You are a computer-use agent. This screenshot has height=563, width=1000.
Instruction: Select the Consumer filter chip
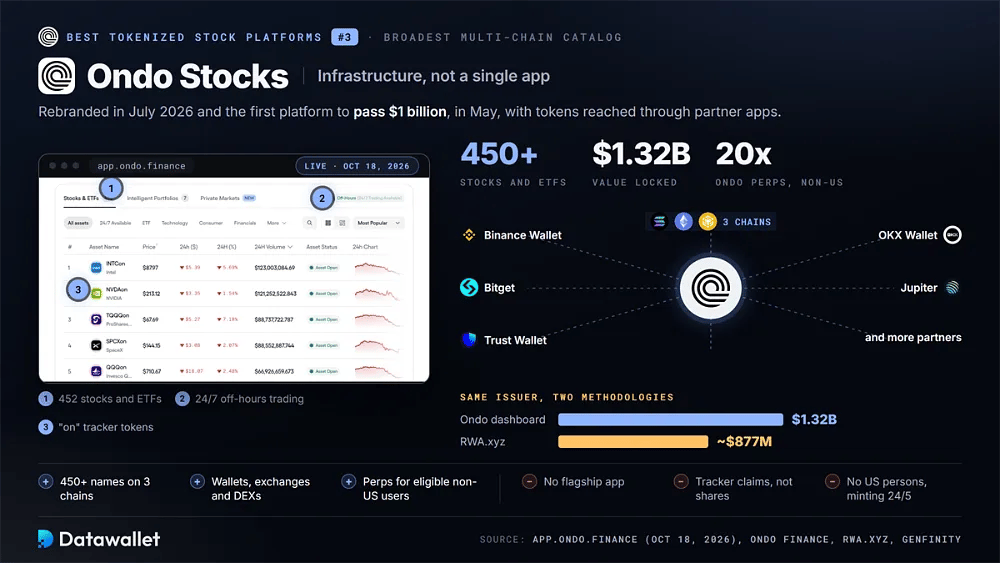click(211, 223)
